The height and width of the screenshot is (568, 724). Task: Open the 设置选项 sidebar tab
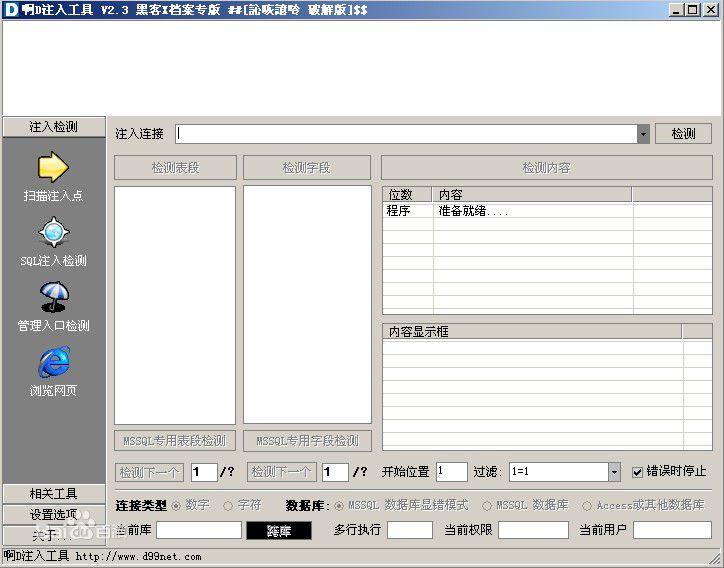(54, 514)
